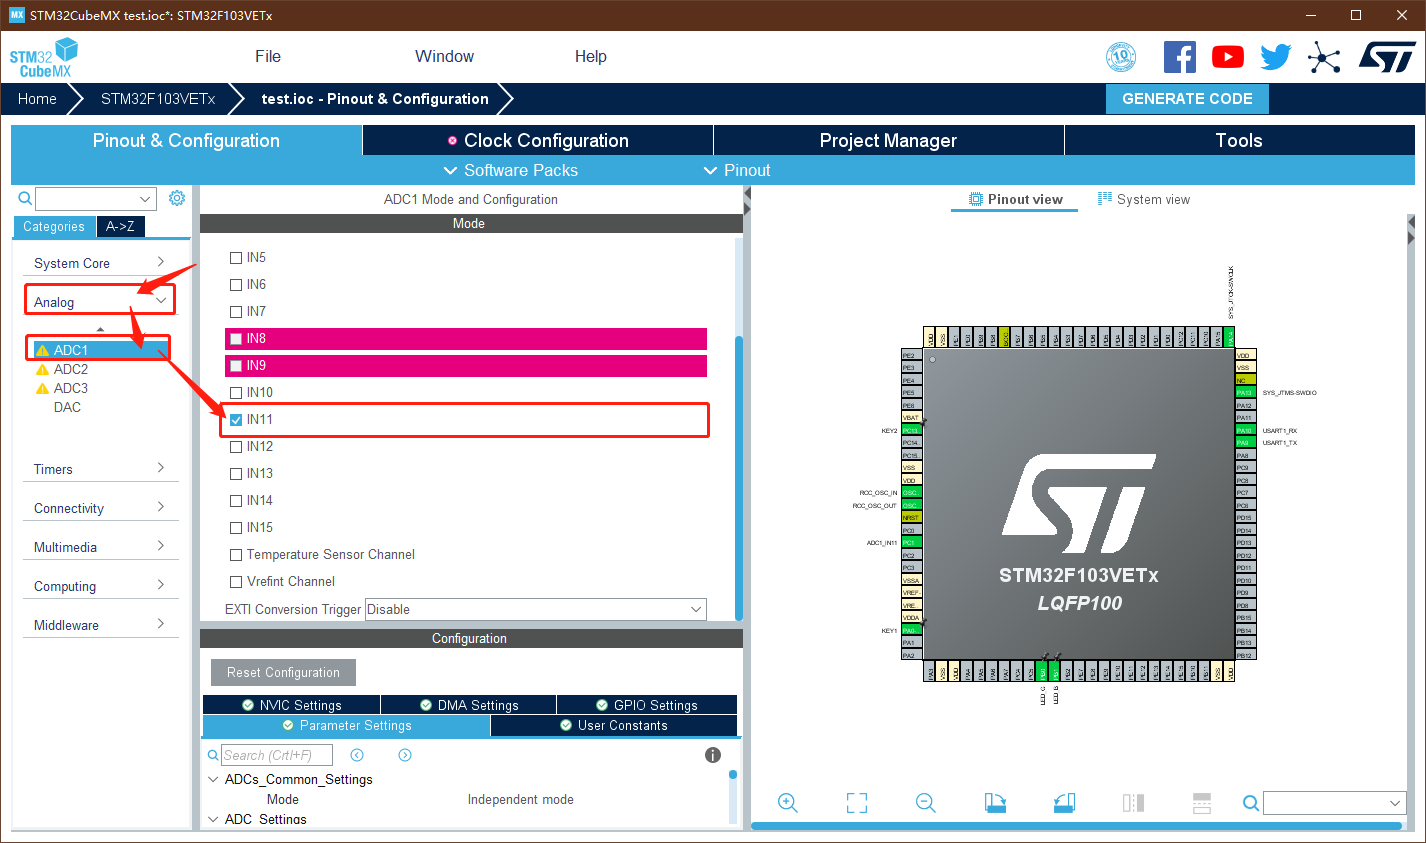Image resolution: width=1426 pixels, height=843 pixels.
Task: Collapse the Analog category
Action: 100,302
